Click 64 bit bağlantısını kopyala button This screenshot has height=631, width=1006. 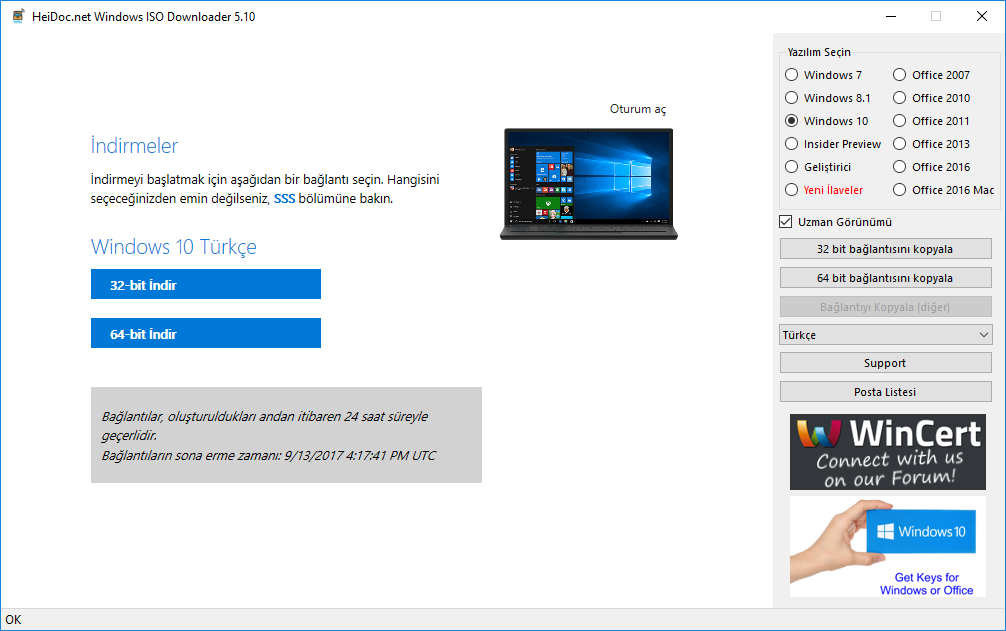coord(885,278)
